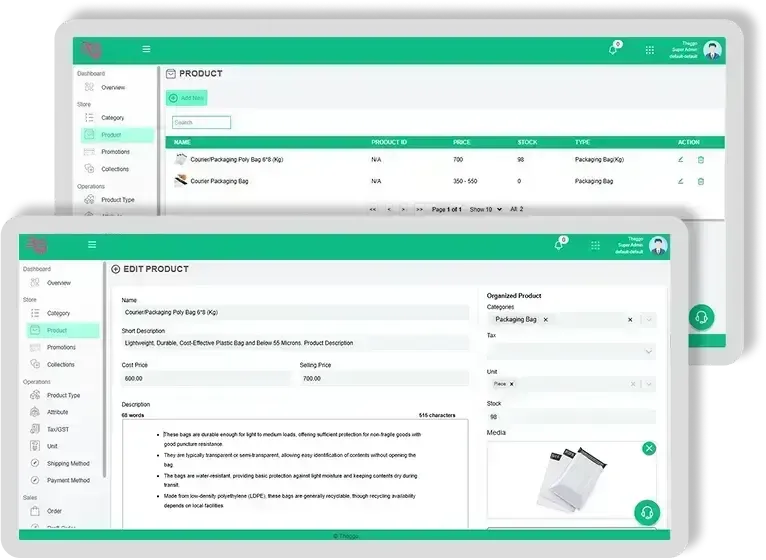The image size is (766, 560).
Task: Open the Tax dropdown
Action: click(x=649, y=351)
